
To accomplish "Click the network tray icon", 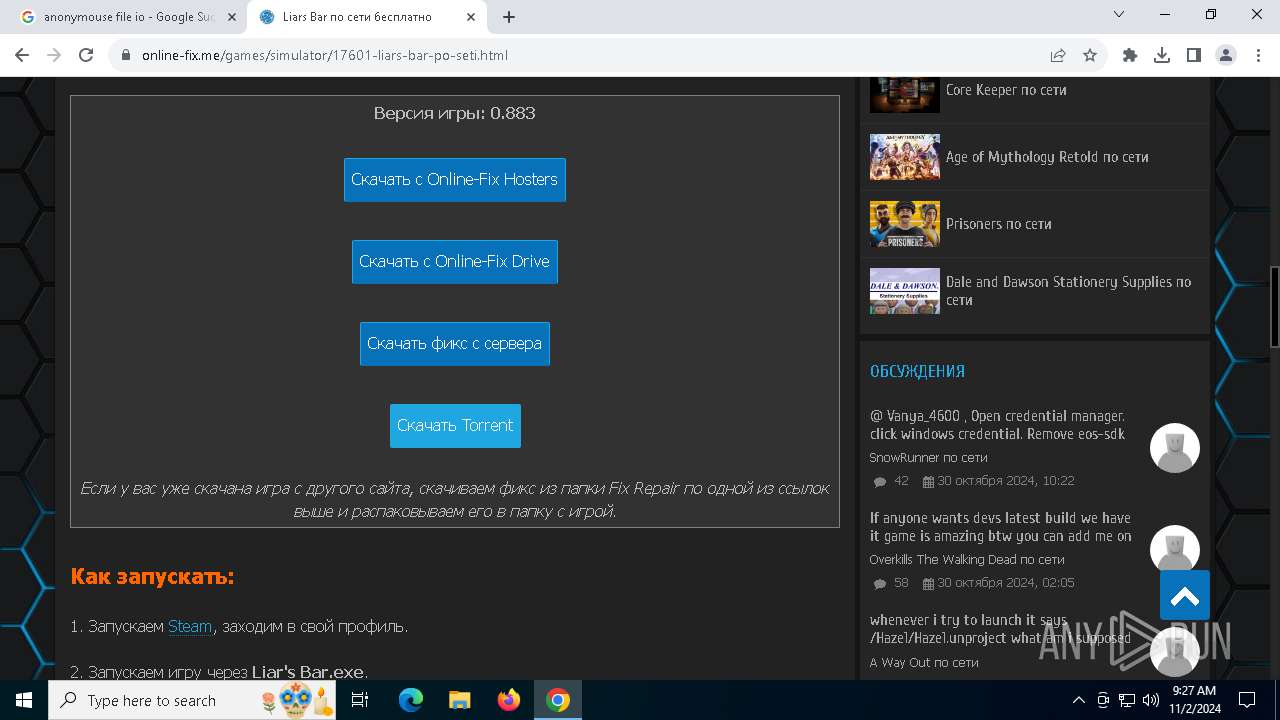I will tap(1127, 700).
